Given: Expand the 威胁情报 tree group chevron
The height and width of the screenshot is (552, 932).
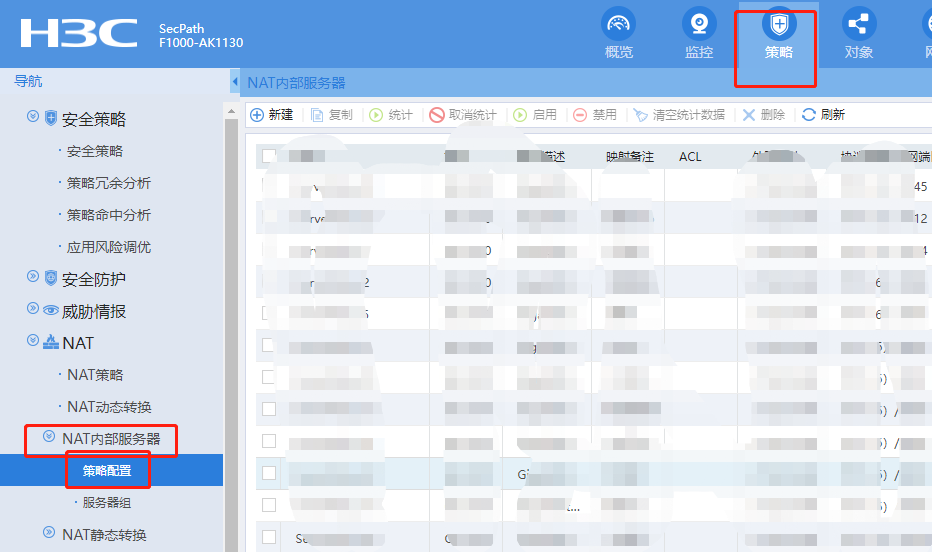Looking at the screenshot, I should pos(33,308).
